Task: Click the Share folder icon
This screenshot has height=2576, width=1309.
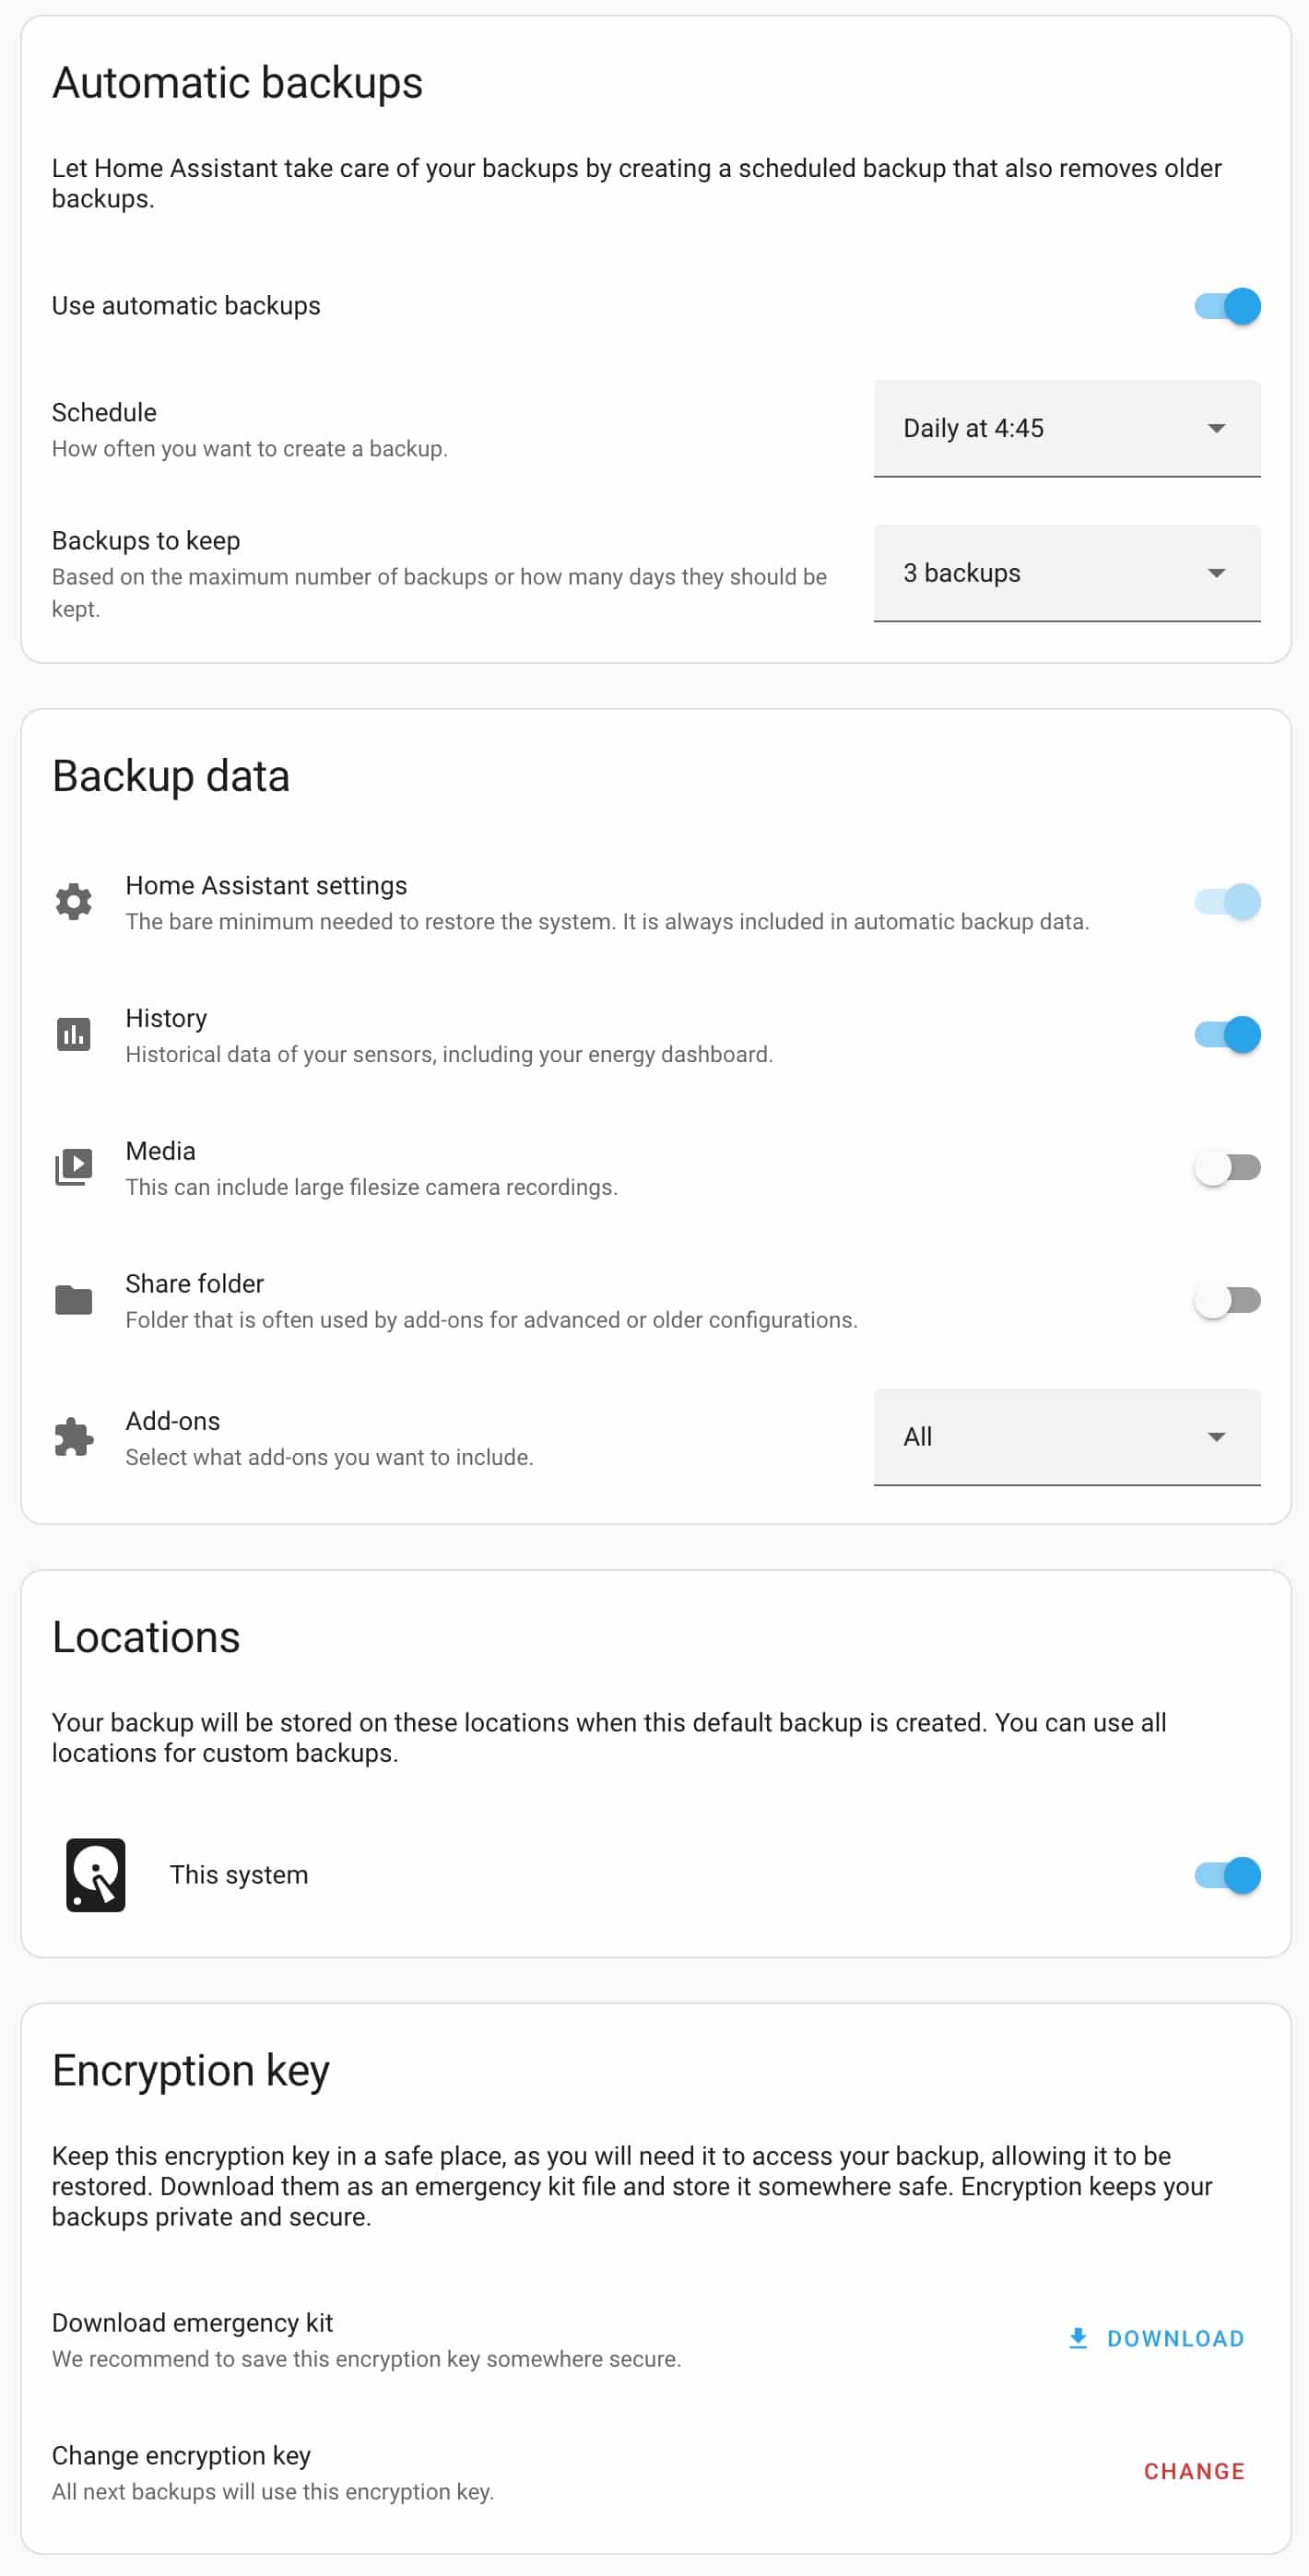Action: click(73, 1299)
